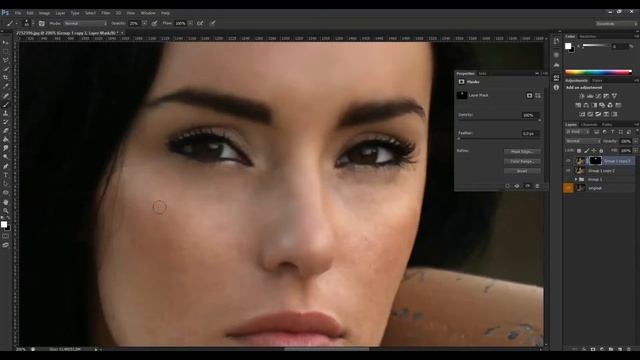The width and height of the screenshot is (640, 360).
Task: Add a Photo Filter adjustment
Action: 602,105
